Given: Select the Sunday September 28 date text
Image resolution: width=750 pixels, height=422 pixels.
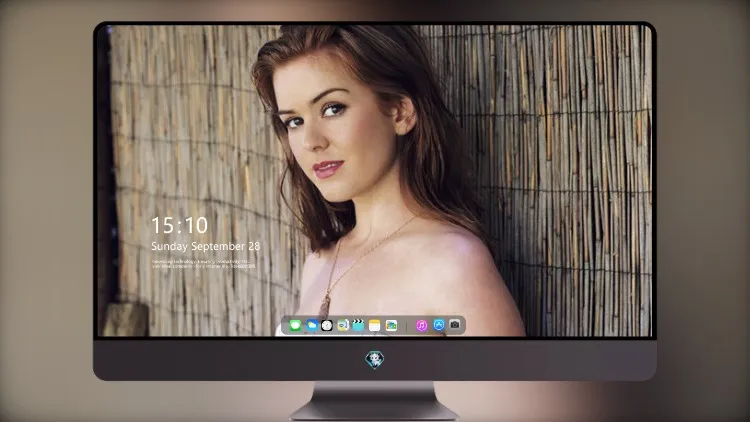Looking at the screenshot, I should click(206, 246).
